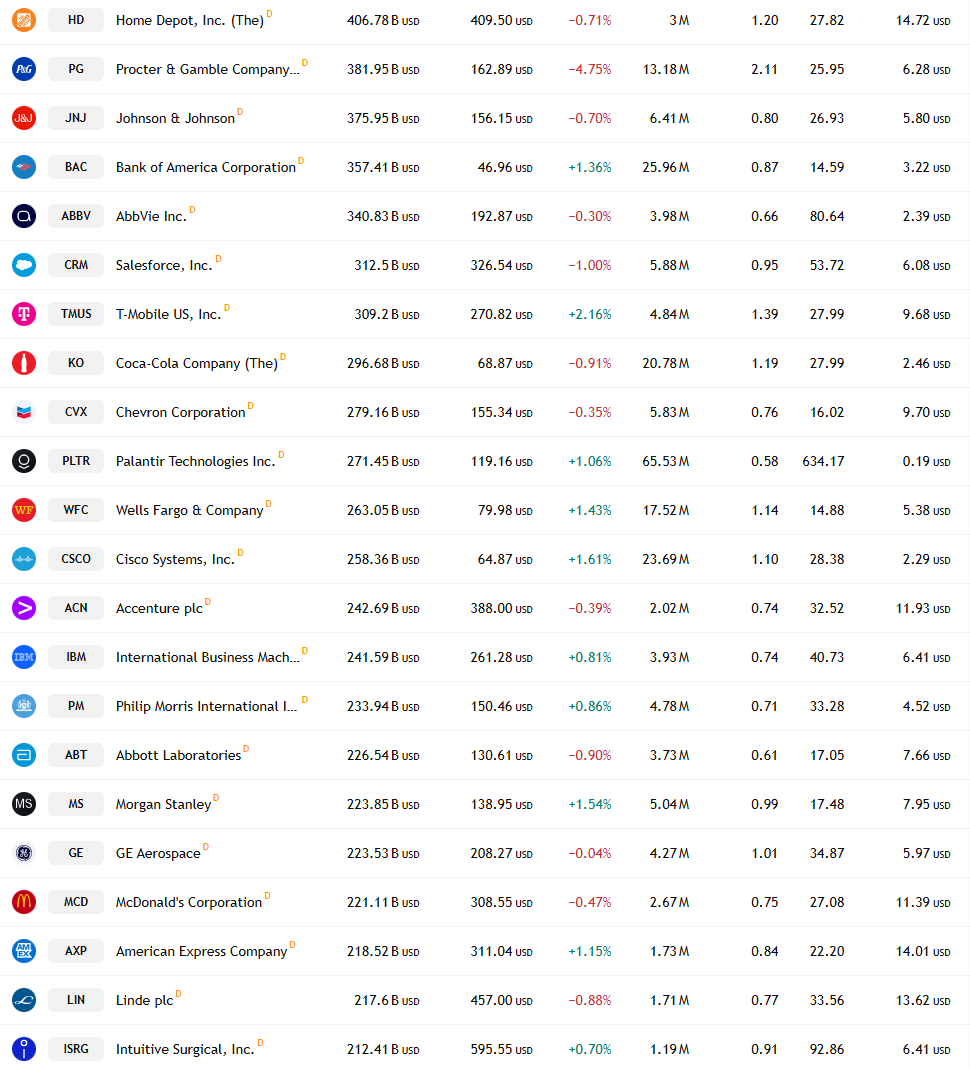
Task: Click Home Depot market cap 406.78 B
Action: [383, 20]
